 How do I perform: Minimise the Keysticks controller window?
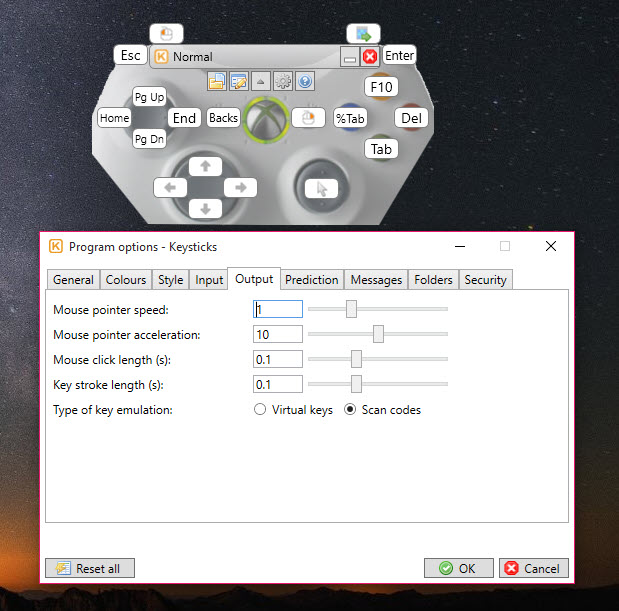[x=350, y=57]
